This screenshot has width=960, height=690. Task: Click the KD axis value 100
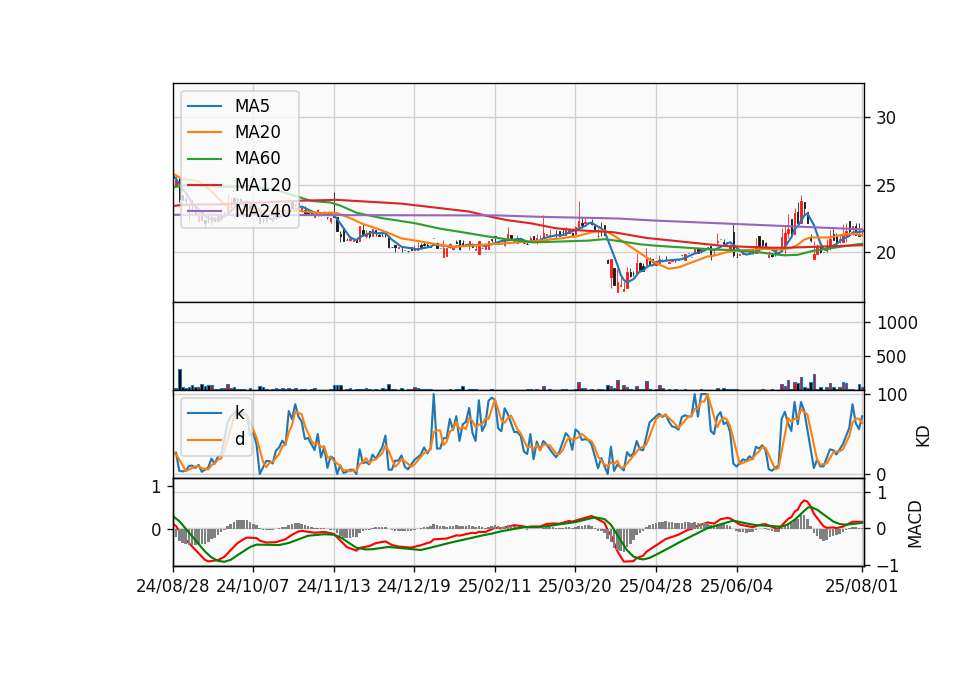point(892,395)
